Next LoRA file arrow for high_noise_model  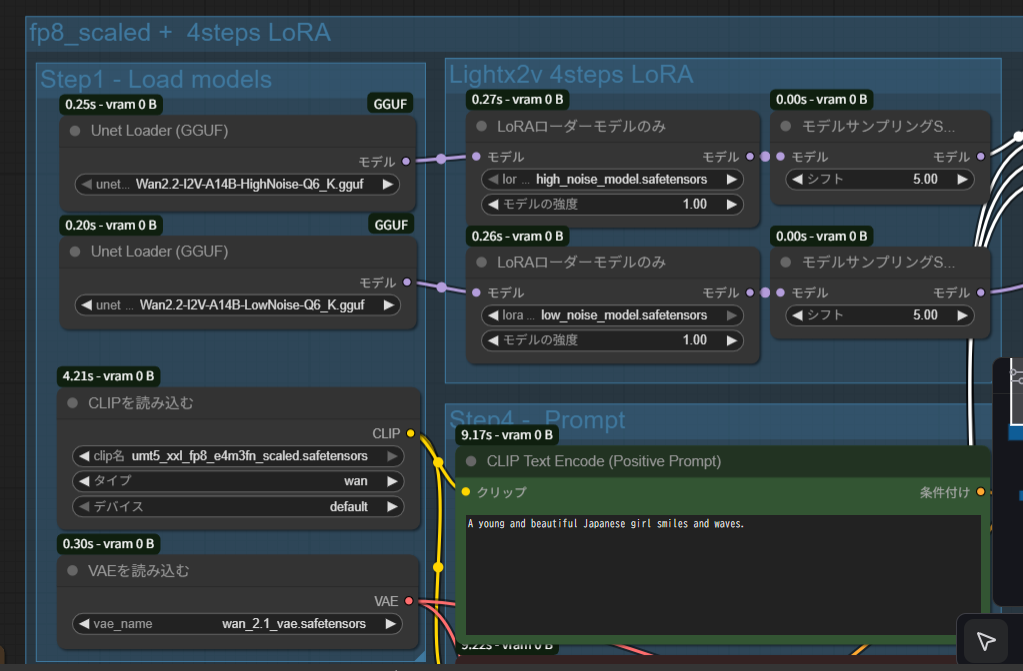pos(732,179)
